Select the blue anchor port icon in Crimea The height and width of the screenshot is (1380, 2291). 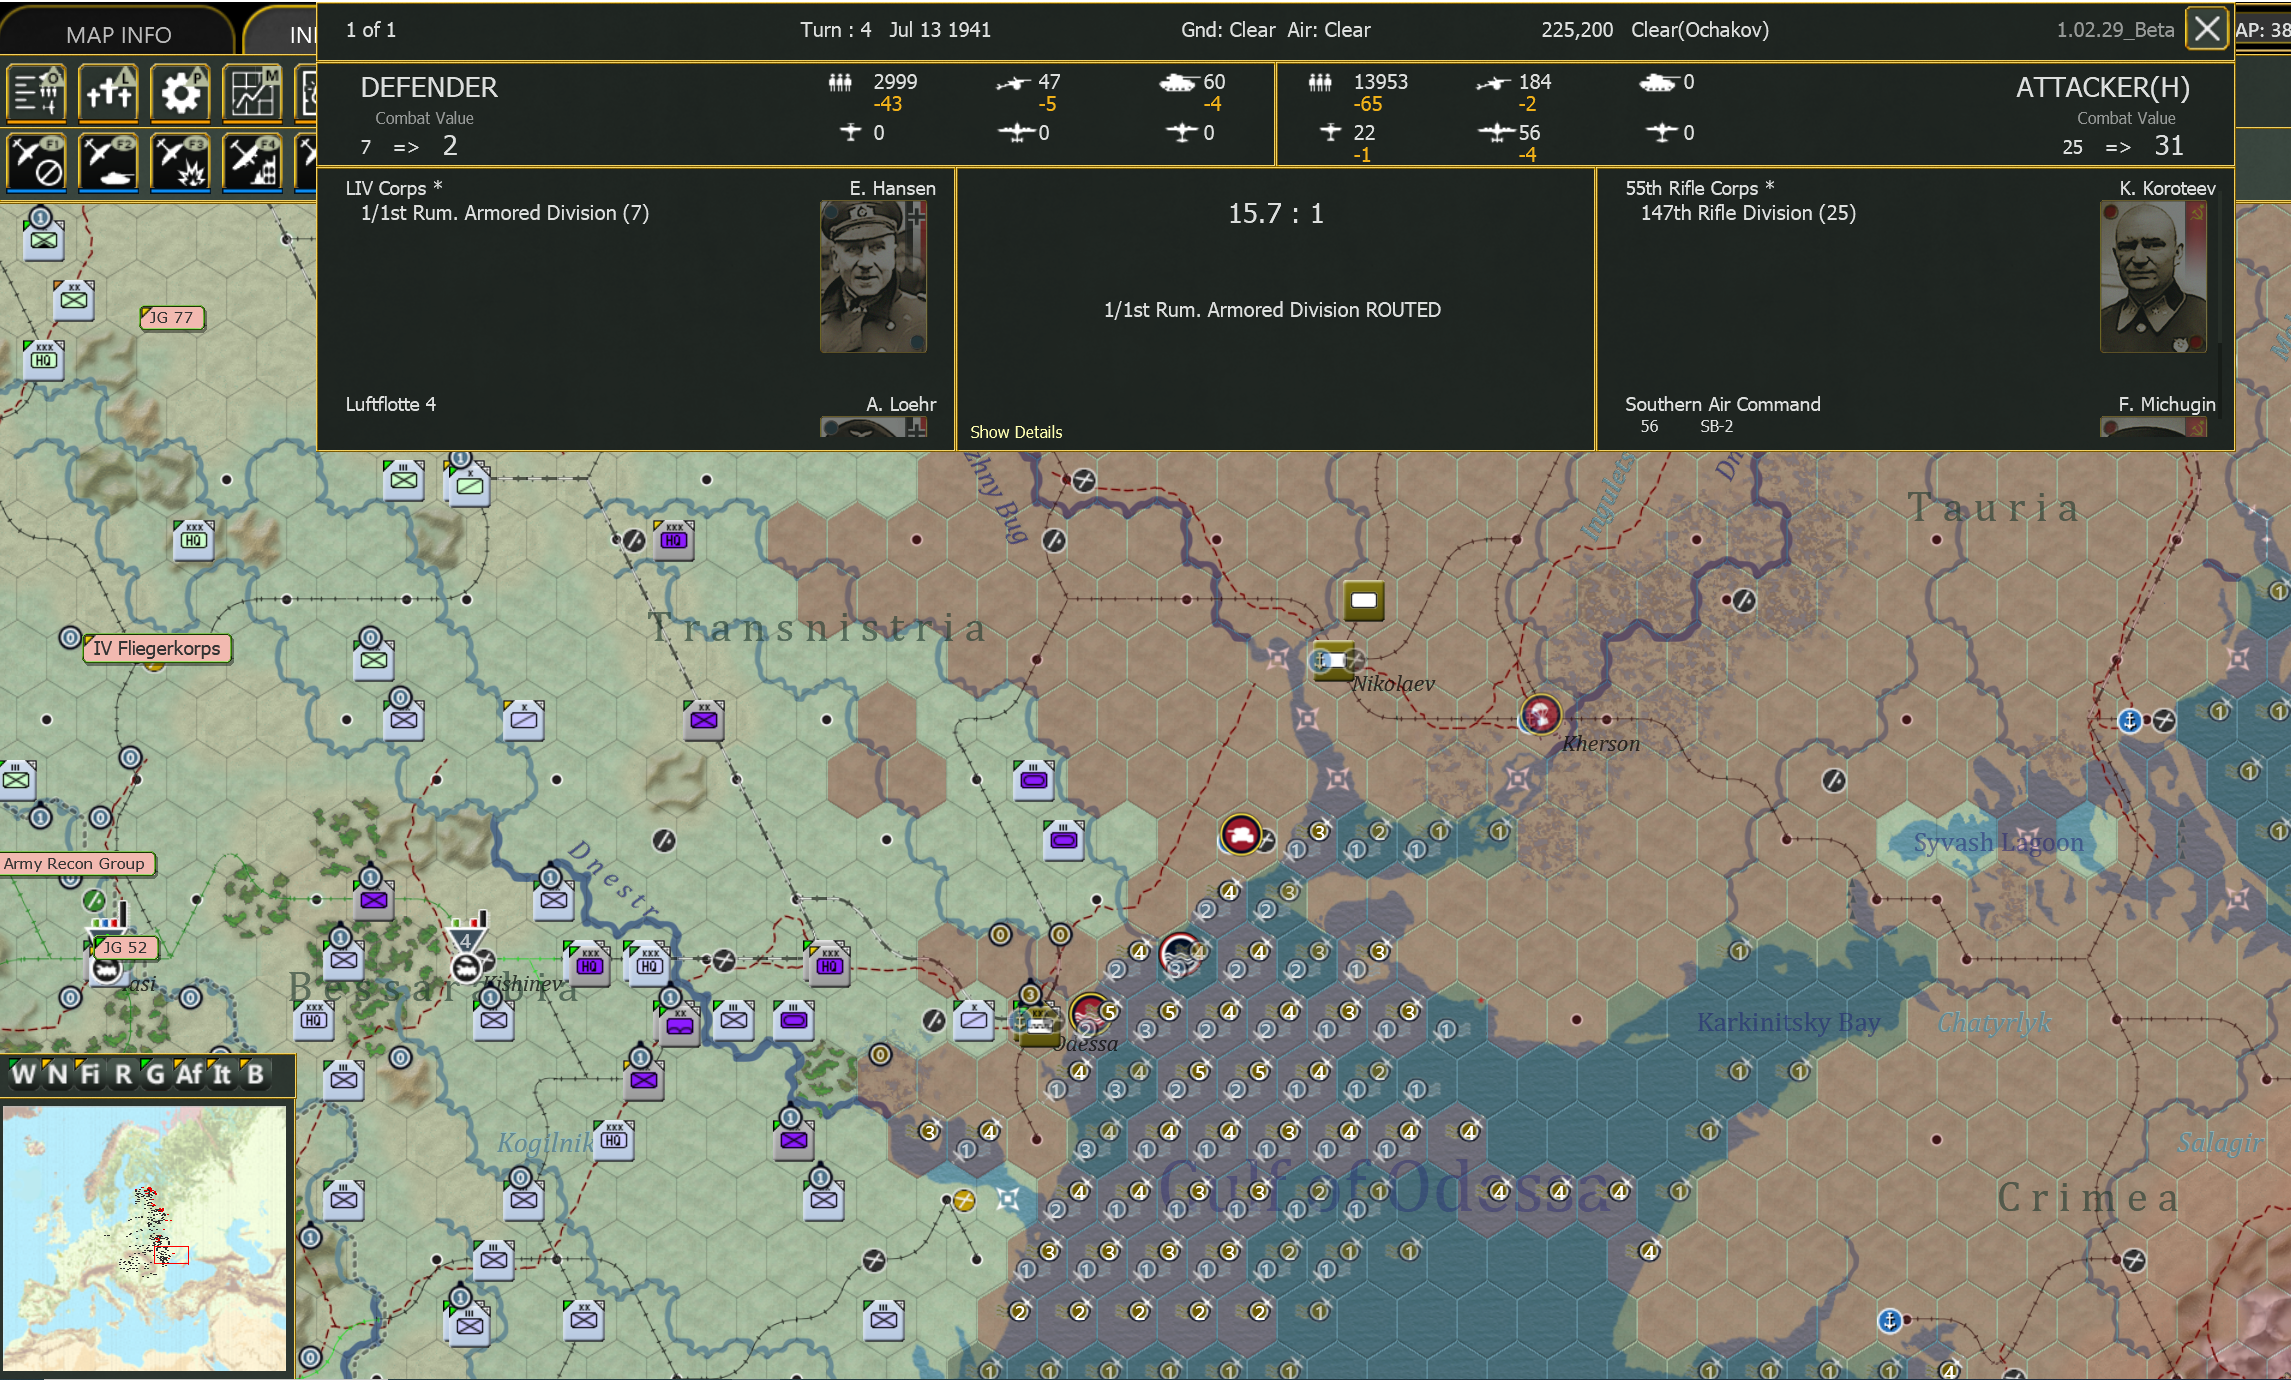tap(1889, 1321)
